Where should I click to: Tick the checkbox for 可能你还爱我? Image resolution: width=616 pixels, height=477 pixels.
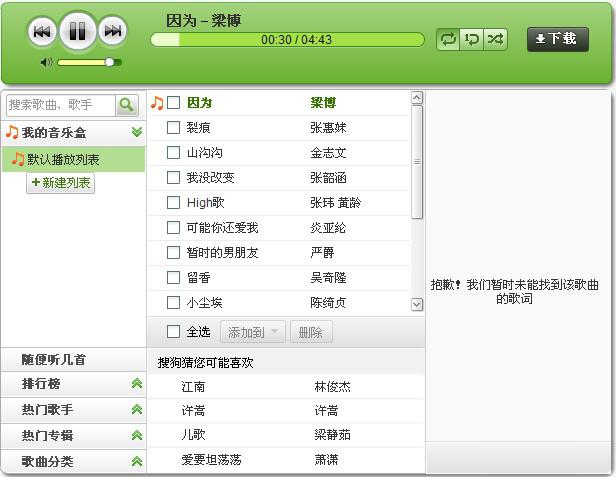pyautogui.click(x=173, y=227)
